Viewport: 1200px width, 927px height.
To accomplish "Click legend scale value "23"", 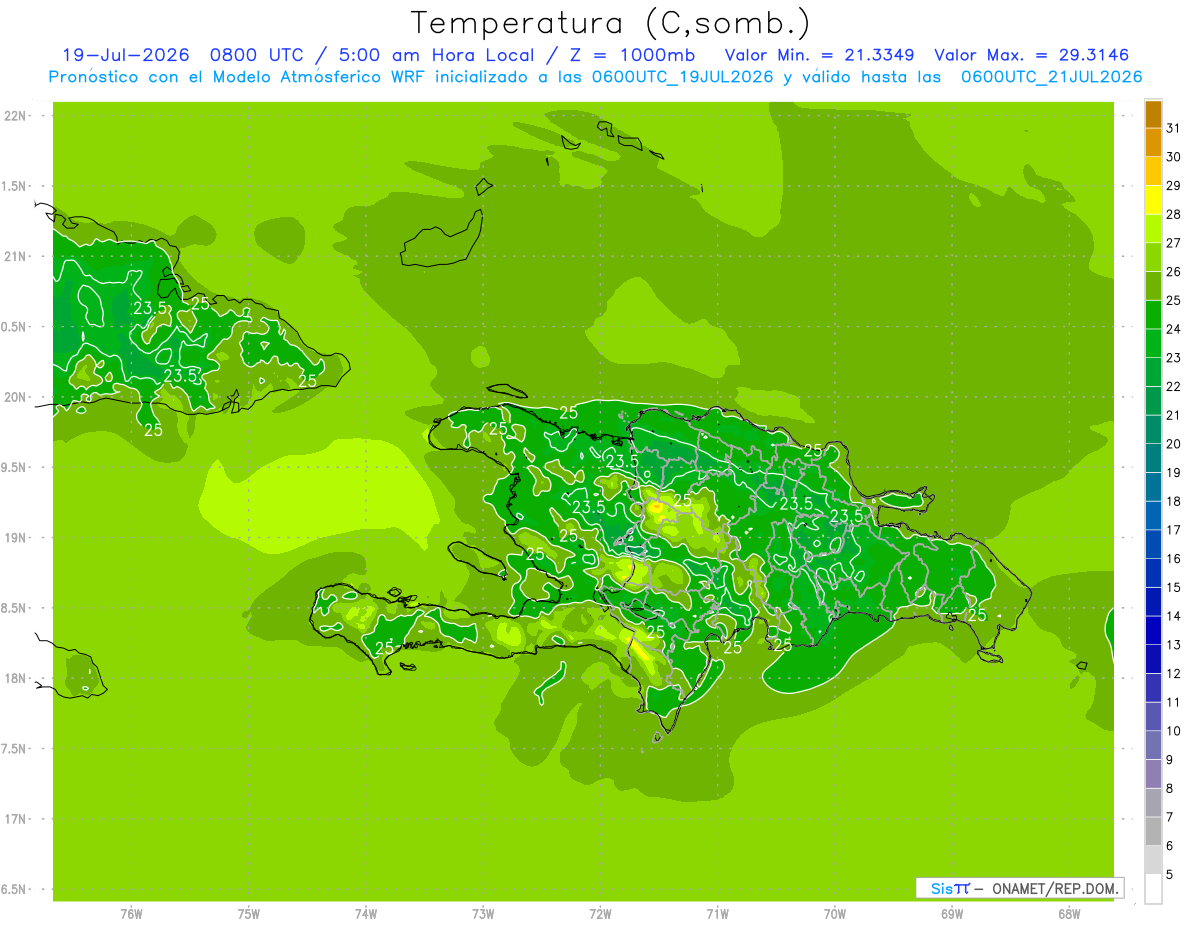I will (x=1173, y=358).
